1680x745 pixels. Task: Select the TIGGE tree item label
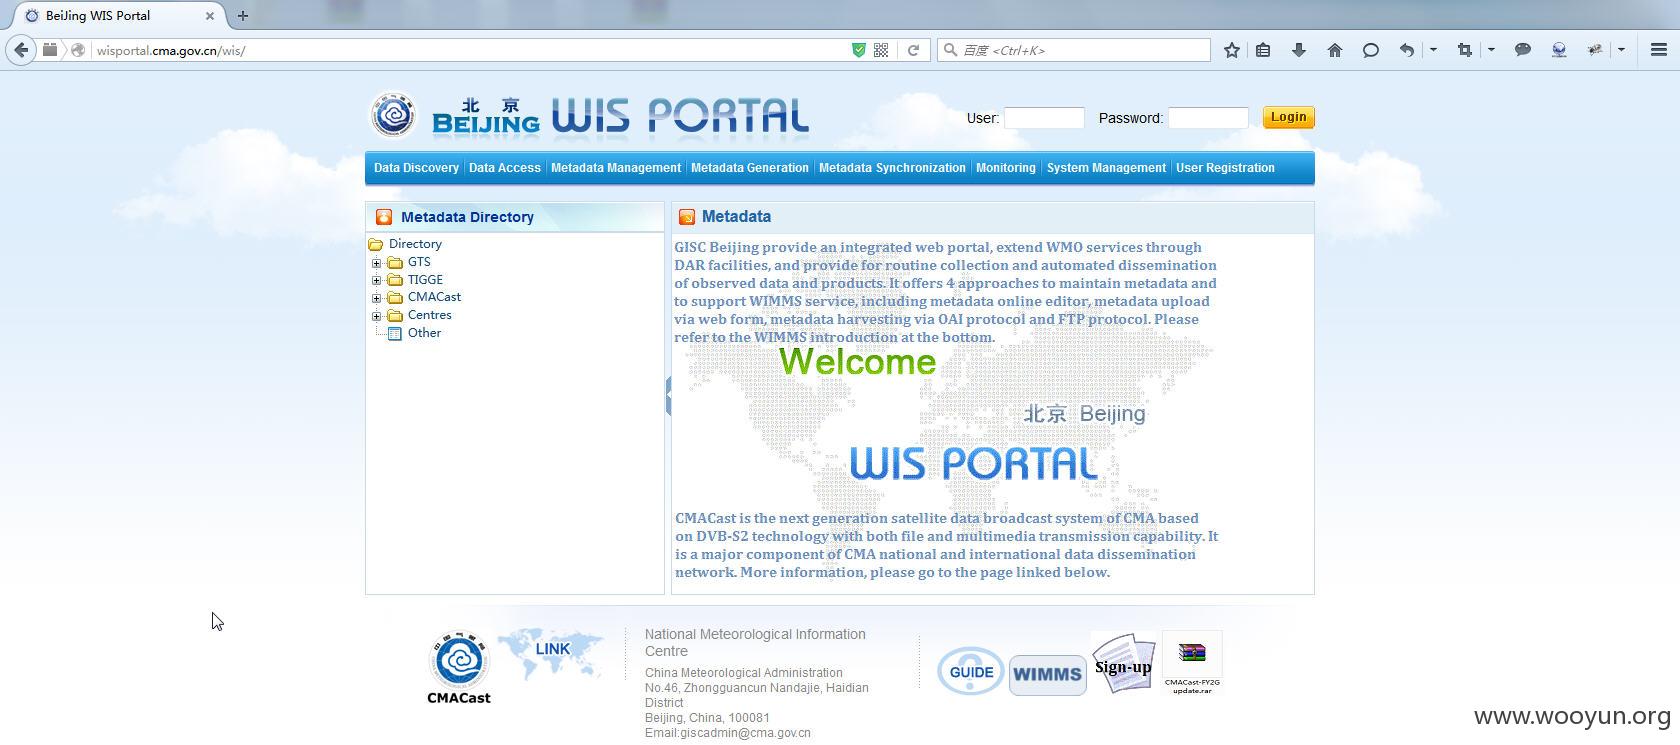(425, 280)
